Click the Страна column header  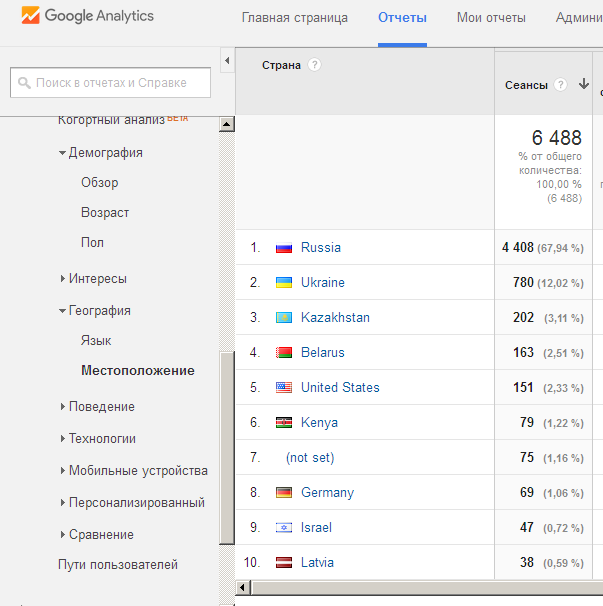281,65
